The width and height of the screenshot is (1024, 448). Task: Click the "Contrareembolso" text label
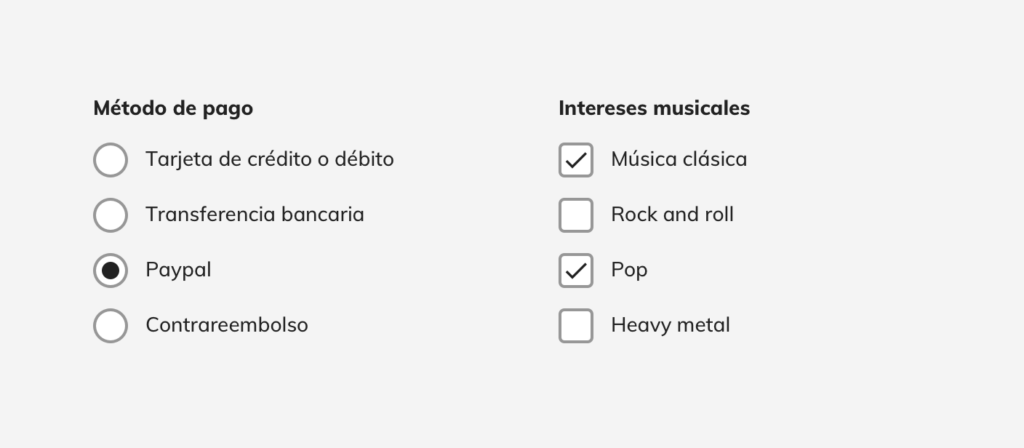pyautogui.click(x=227, y=325)
